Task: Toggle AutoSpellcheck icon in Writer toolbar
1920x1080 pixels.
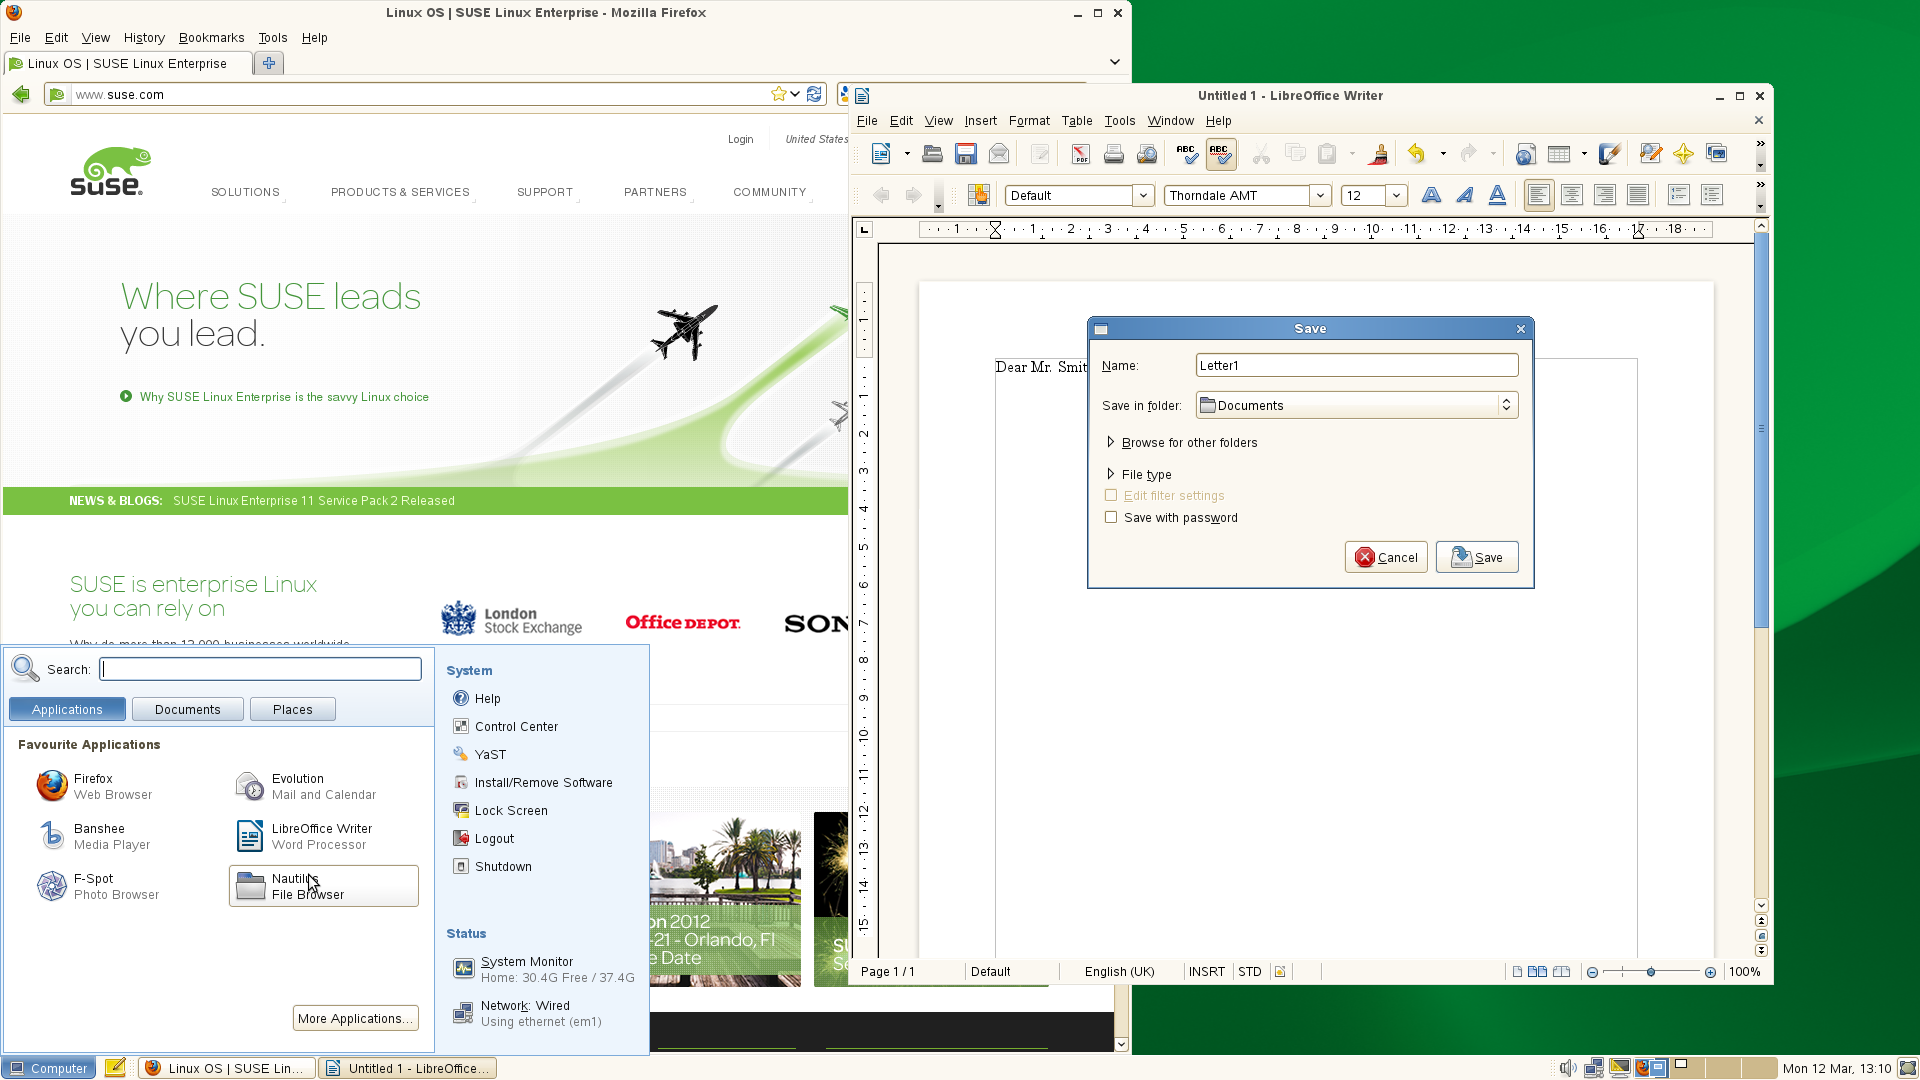Action: [x=1220, y=154]
